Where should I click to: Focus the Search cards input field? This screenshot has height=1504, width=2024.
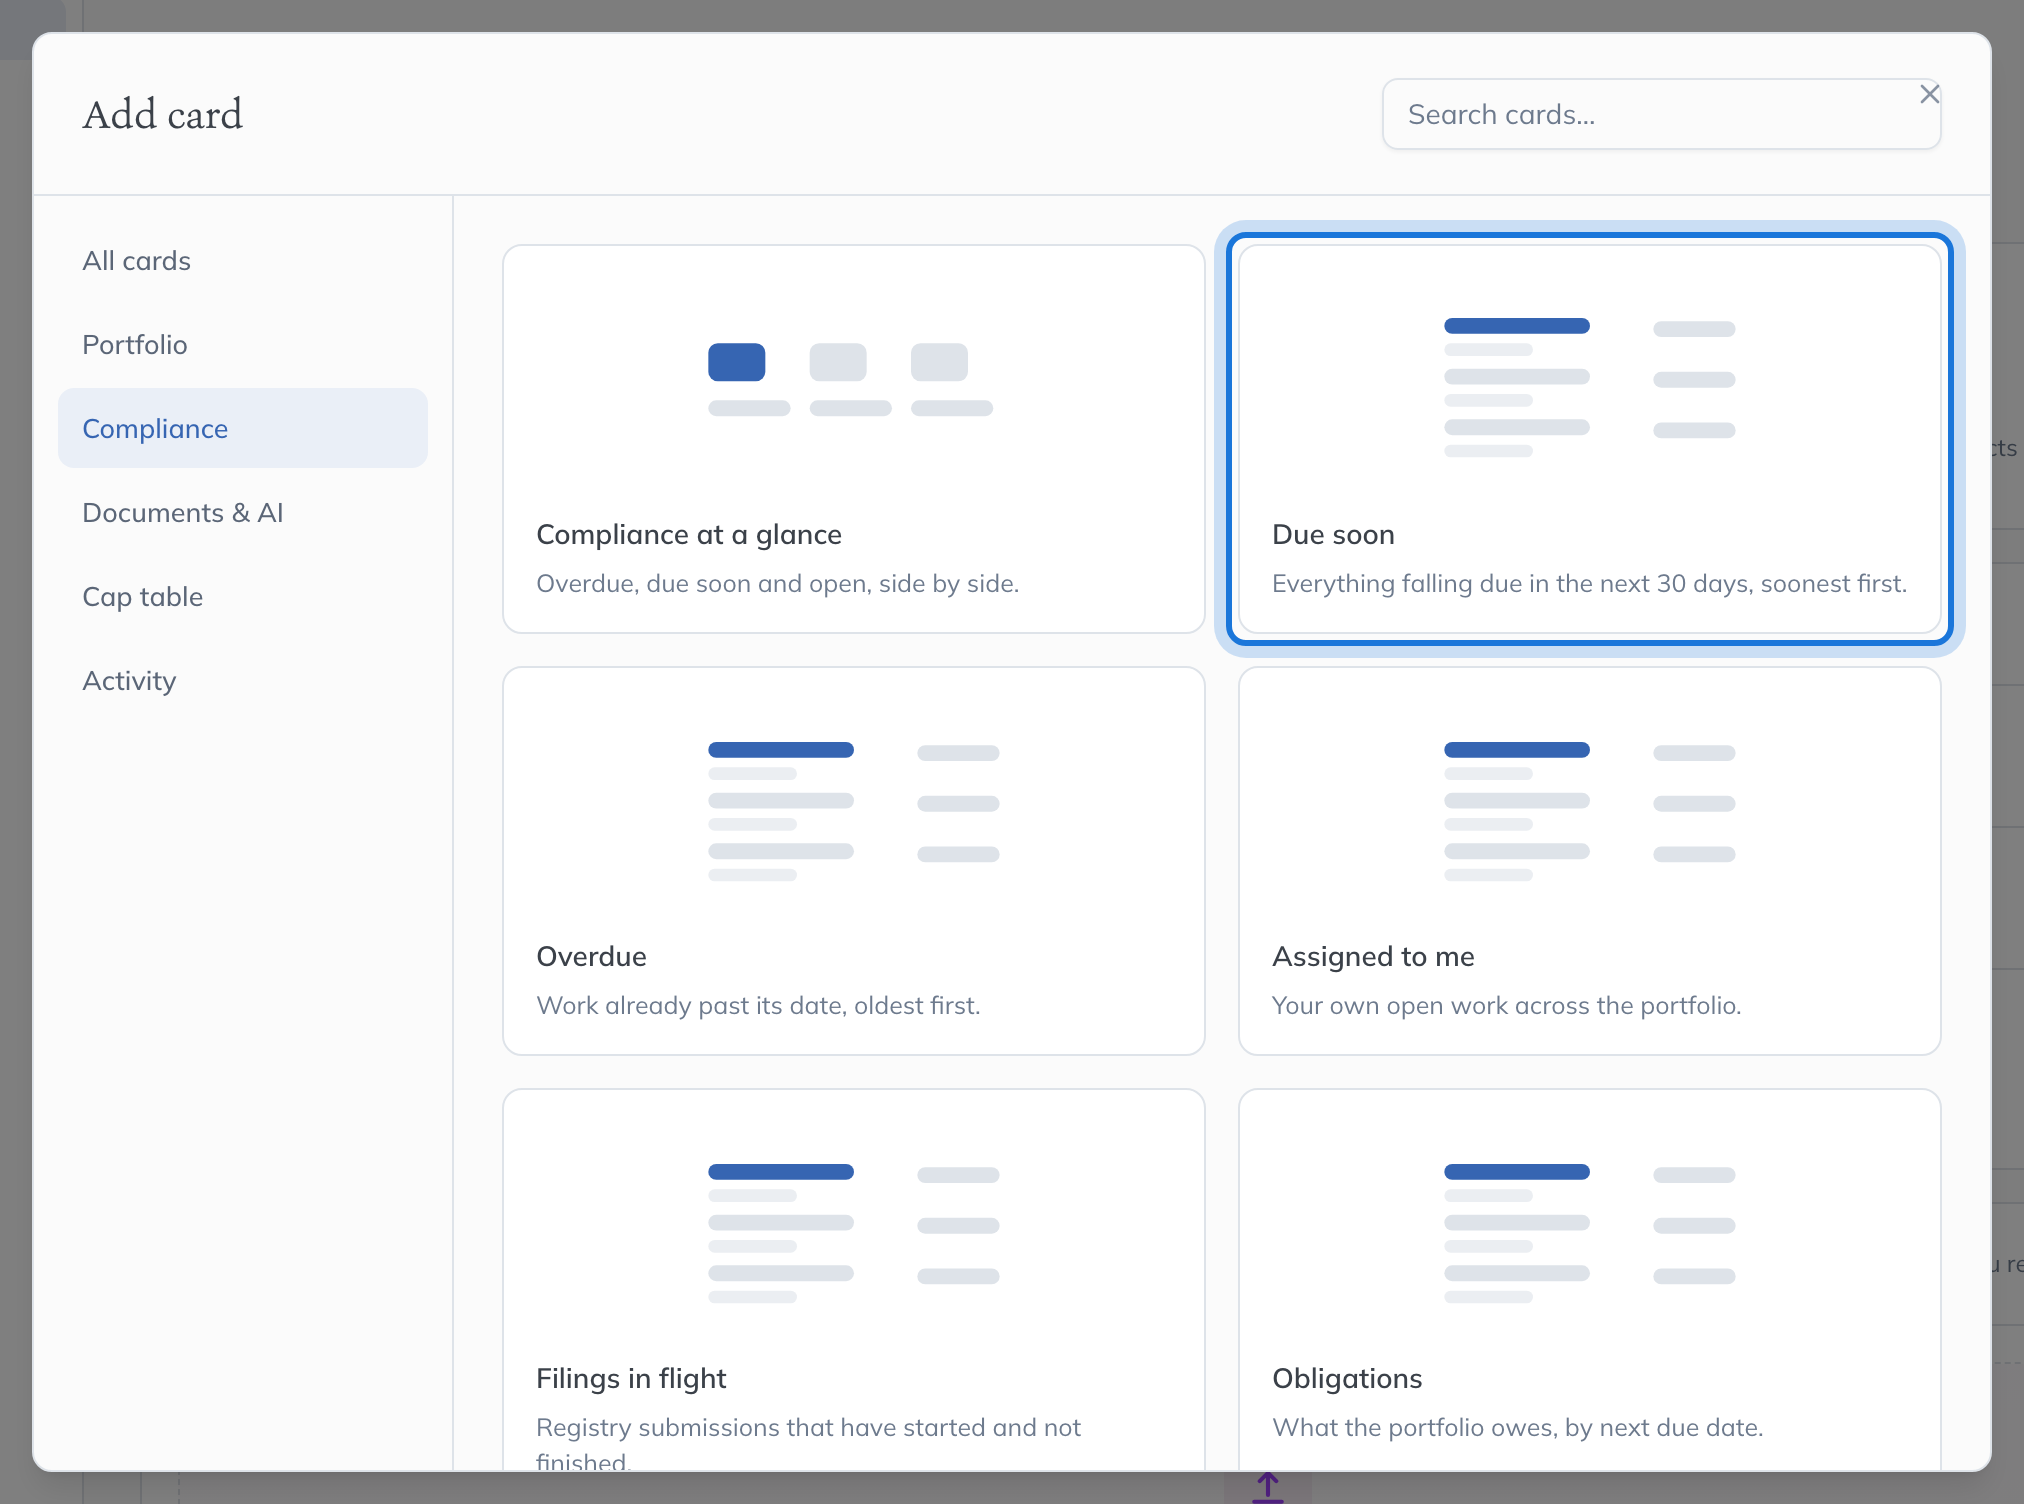click(x=1661, y=115)
